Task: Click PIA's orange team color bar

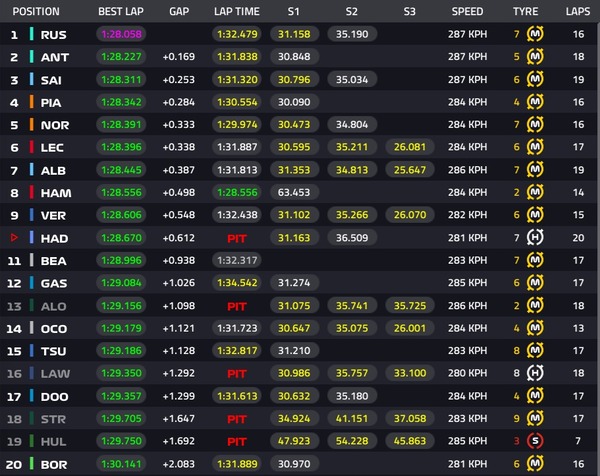Action: click(x=32, y=102)
